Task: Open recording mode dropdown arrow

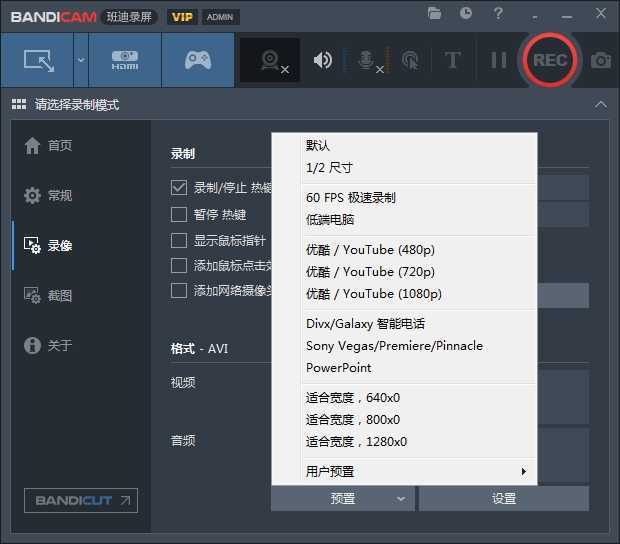Action: click(81, 60)
